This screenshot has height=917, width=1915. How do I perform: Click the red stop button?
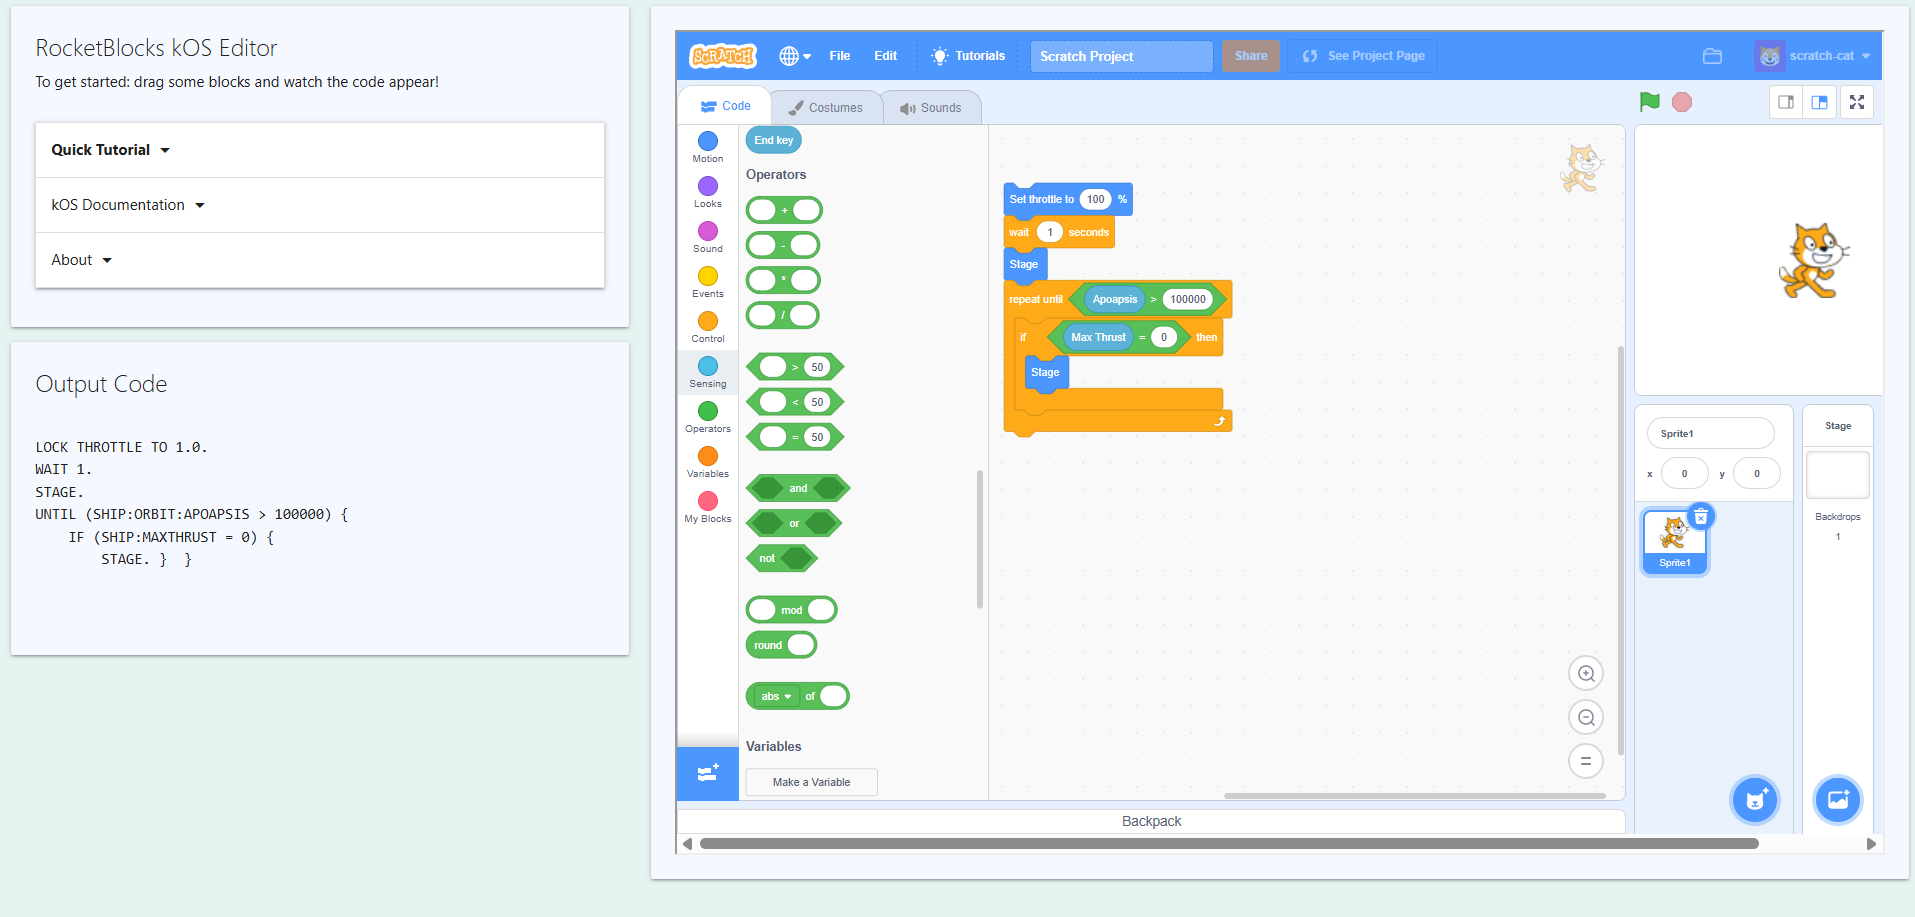pyautogui.click(x=1682, y=102)
